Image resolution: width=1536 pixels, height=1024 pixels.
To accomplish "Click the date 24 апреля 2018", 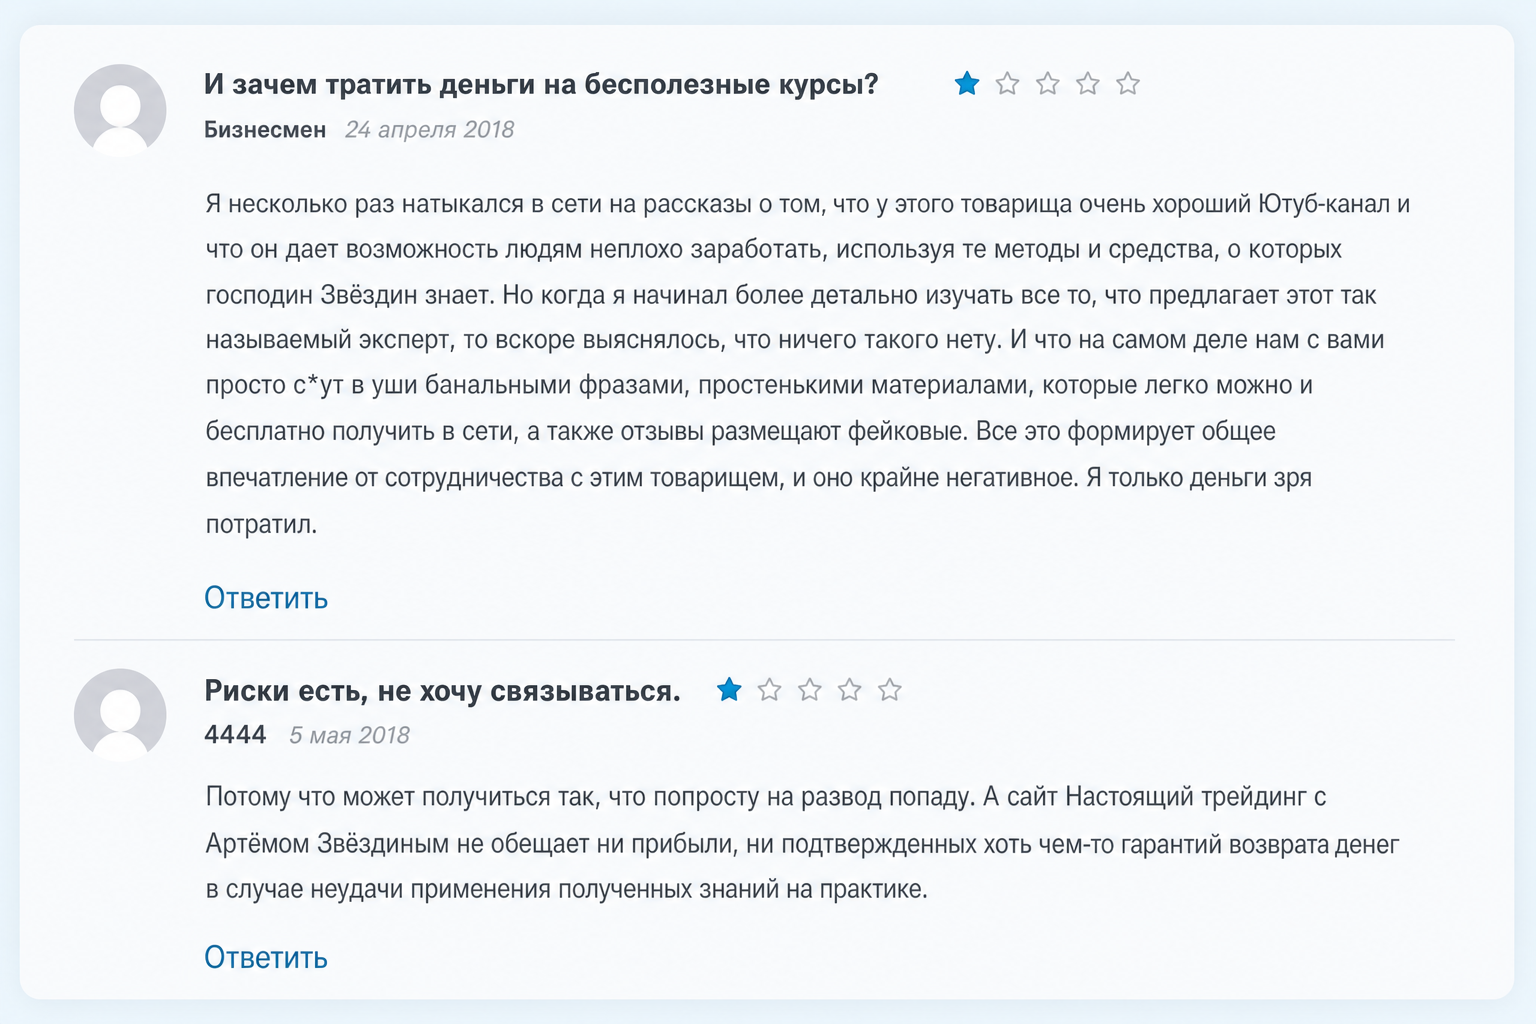I will click(429, 130).
